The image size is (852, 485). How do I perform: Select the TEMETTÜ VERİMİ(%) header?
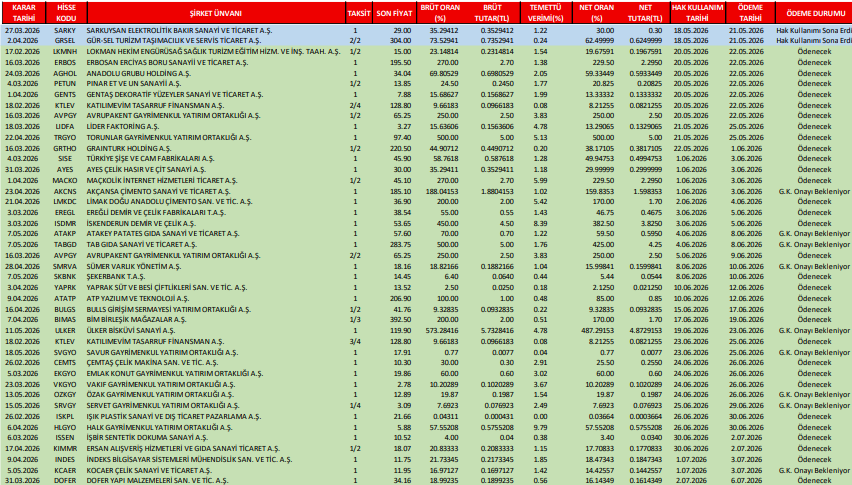(545, 12)
